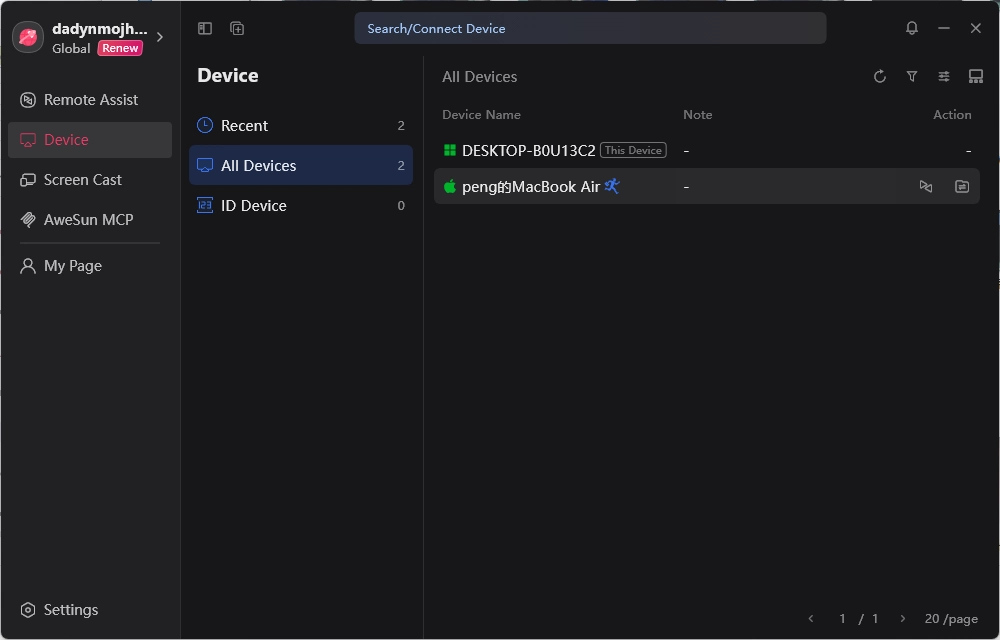Go to AweSun MCP
This screenshot has height=640, width=1000.
click(x=90, y=220)
